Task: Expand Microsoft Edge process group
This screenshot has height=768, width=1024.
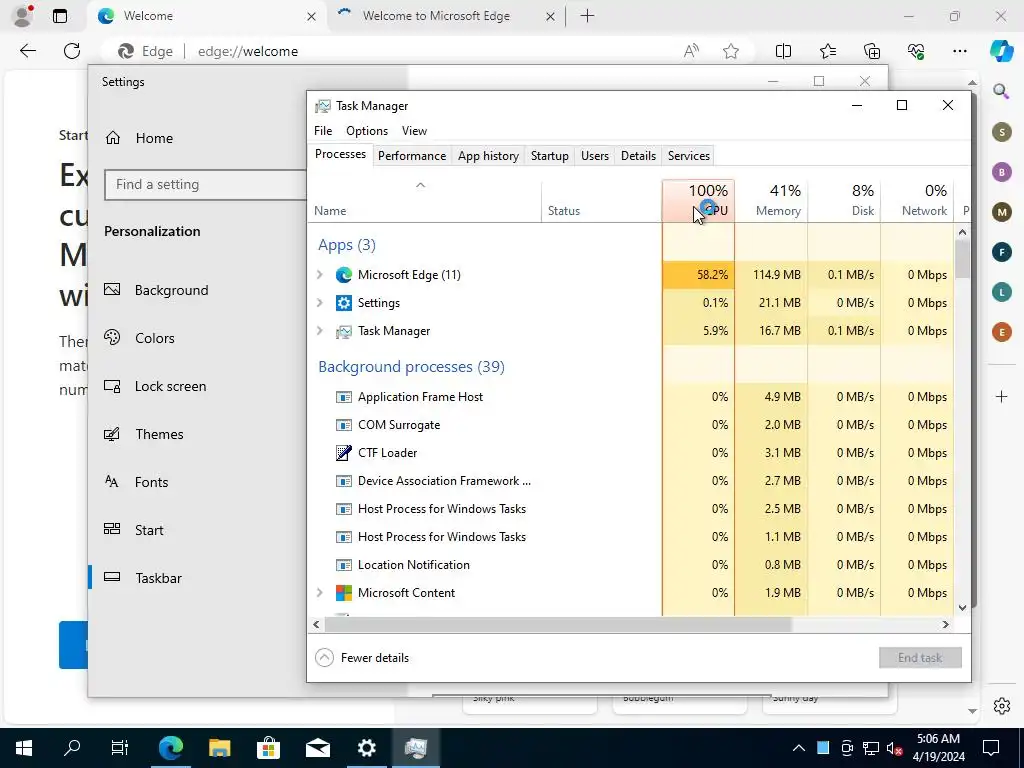Action: [x=320, y=275]
